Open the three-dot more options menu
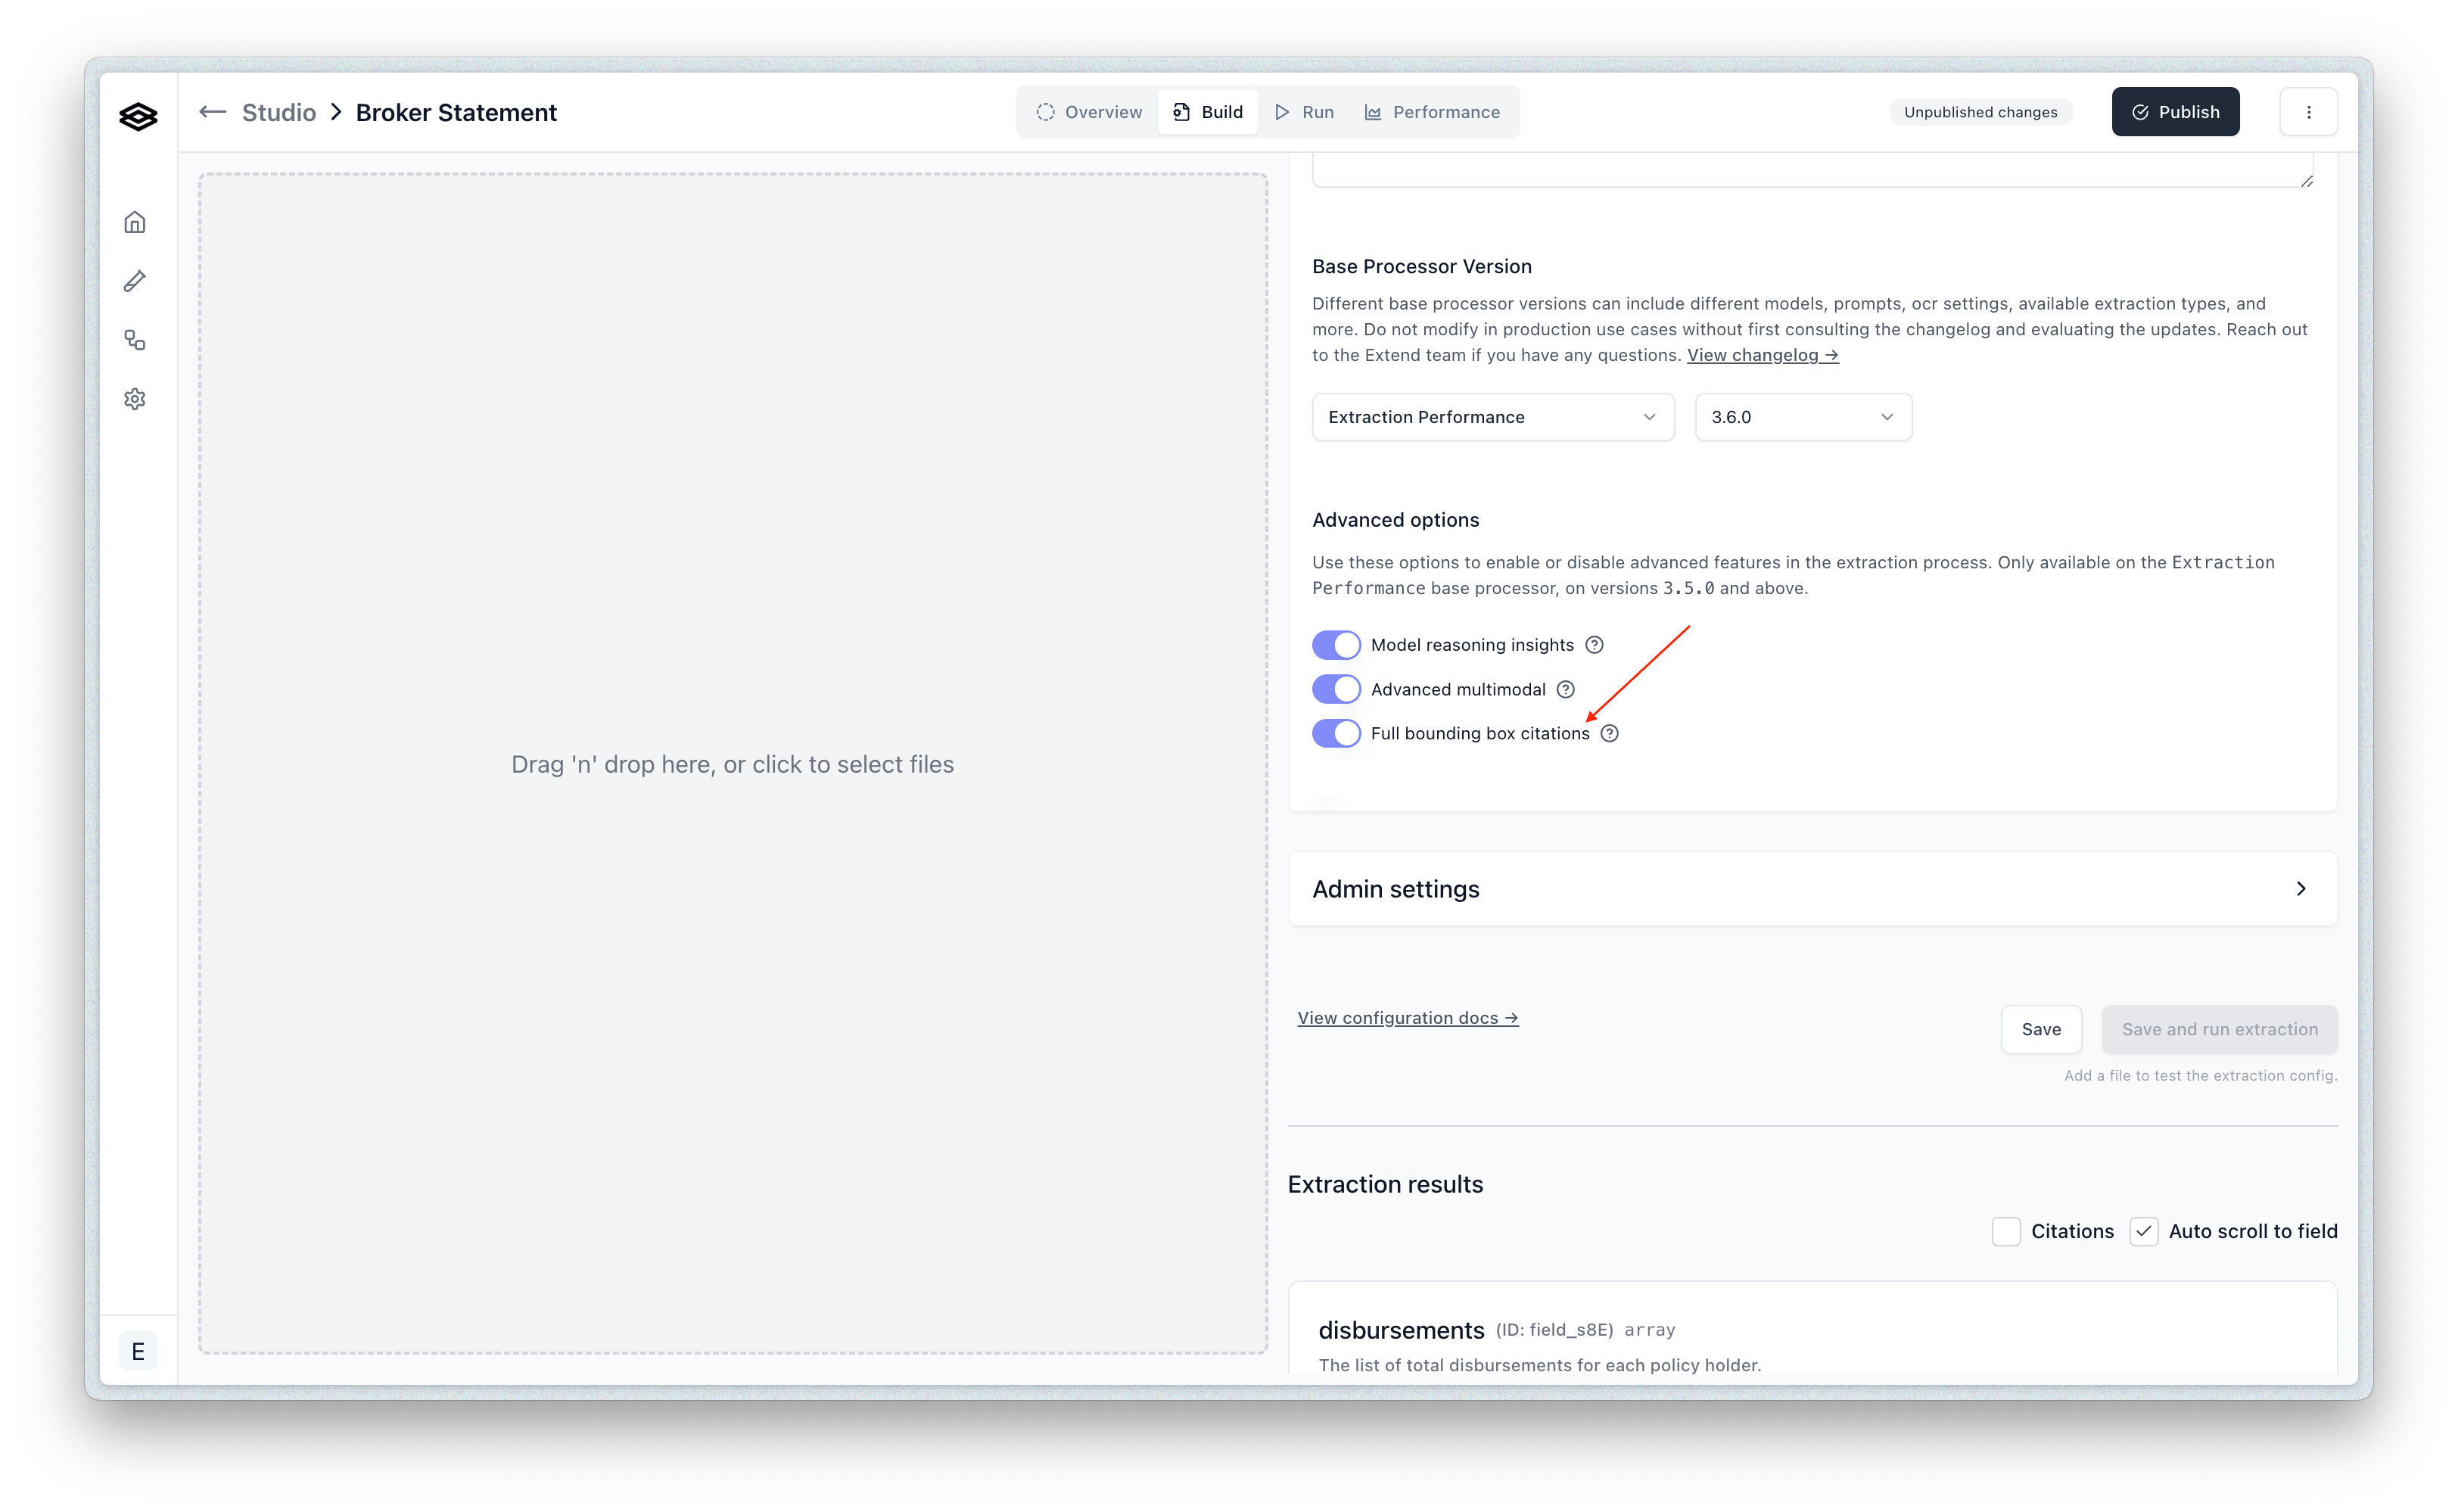The width and height of the screenshot is (2458, 1512). (x=2308, y=112)
